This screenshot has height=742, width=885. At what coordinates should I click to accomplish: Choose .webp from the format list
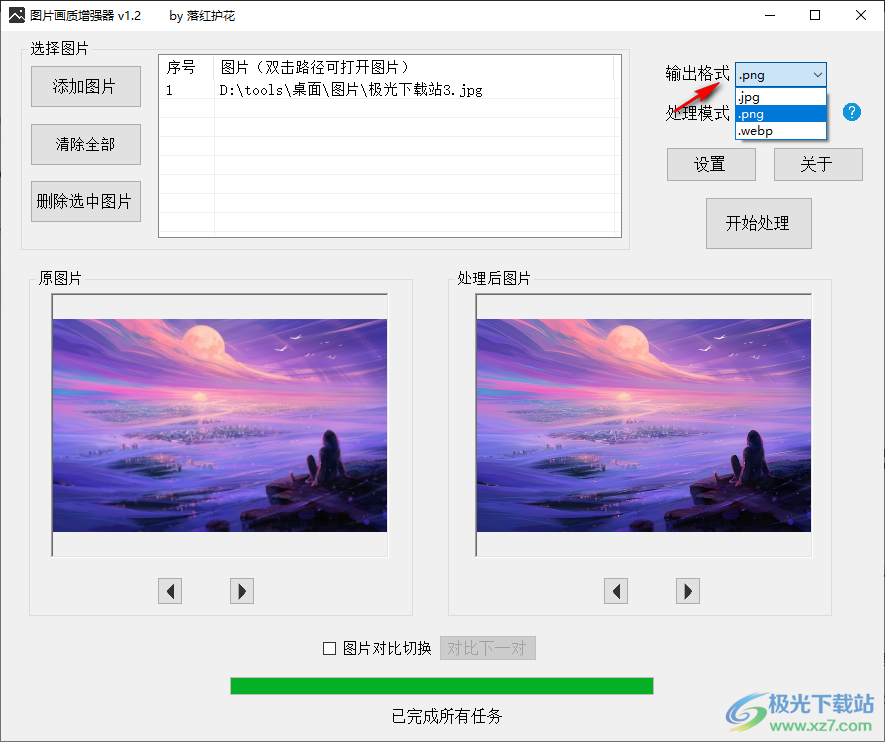[781, 131]
